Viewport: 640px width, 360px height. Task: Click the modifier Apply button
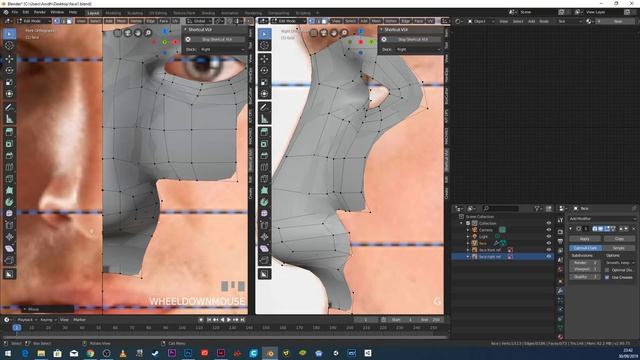[x=585, y=239]
